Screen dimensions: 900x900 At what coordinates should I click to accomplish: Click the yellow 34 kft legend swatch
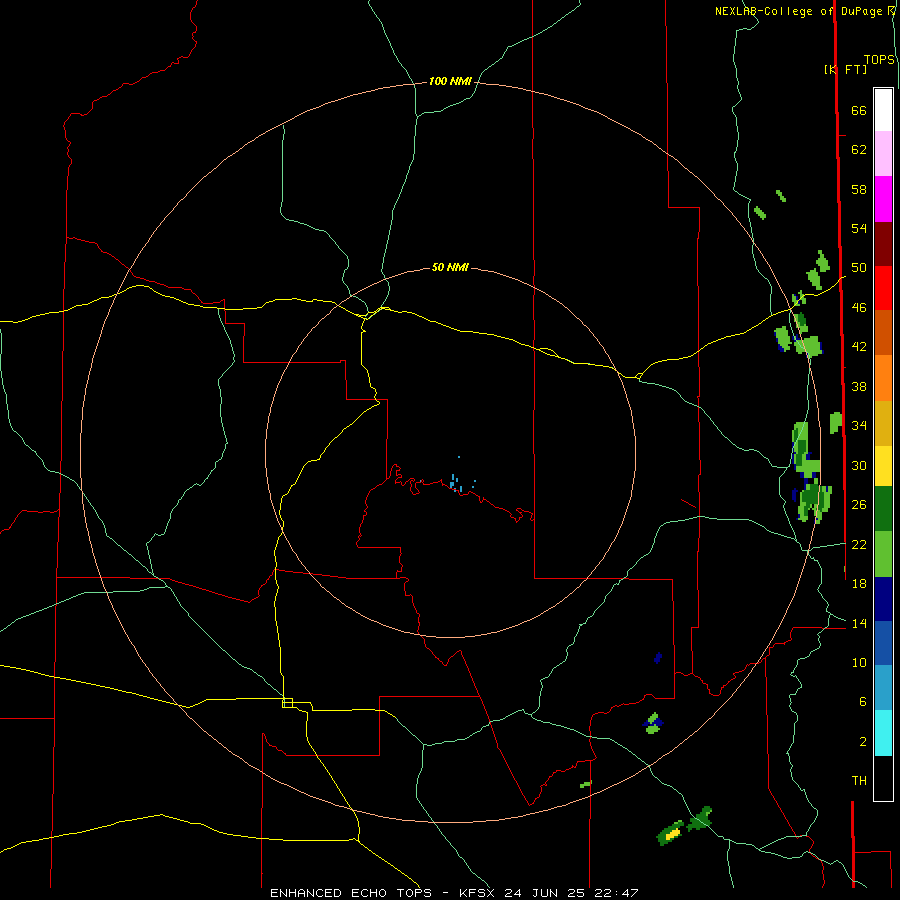tap(883, 466)
